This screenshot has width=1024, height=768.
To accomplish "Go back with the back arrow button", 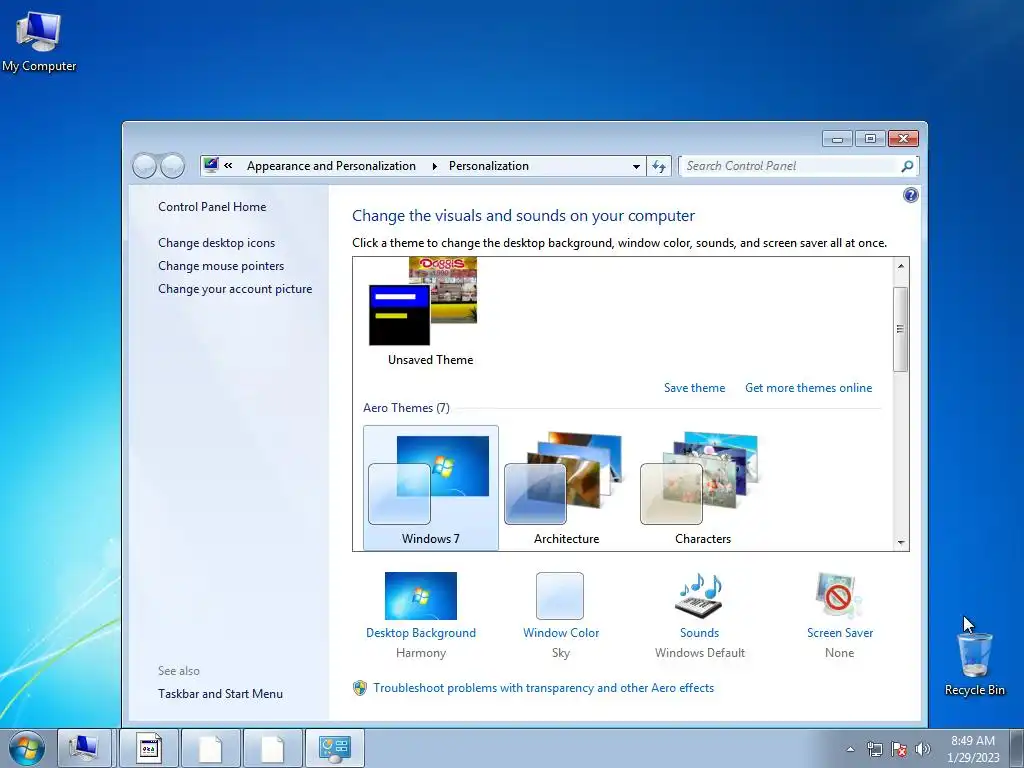I will coord(144,166).
